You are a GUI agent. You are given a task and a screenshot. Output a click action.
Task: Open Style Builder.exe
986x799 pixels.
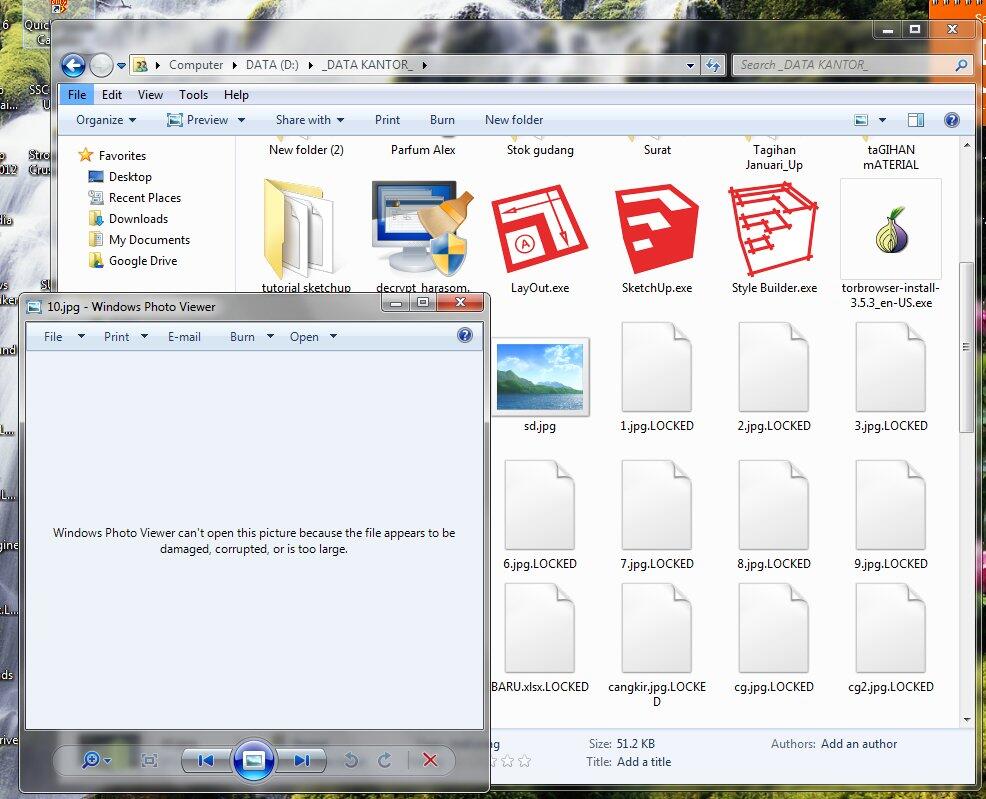point(773,230)
